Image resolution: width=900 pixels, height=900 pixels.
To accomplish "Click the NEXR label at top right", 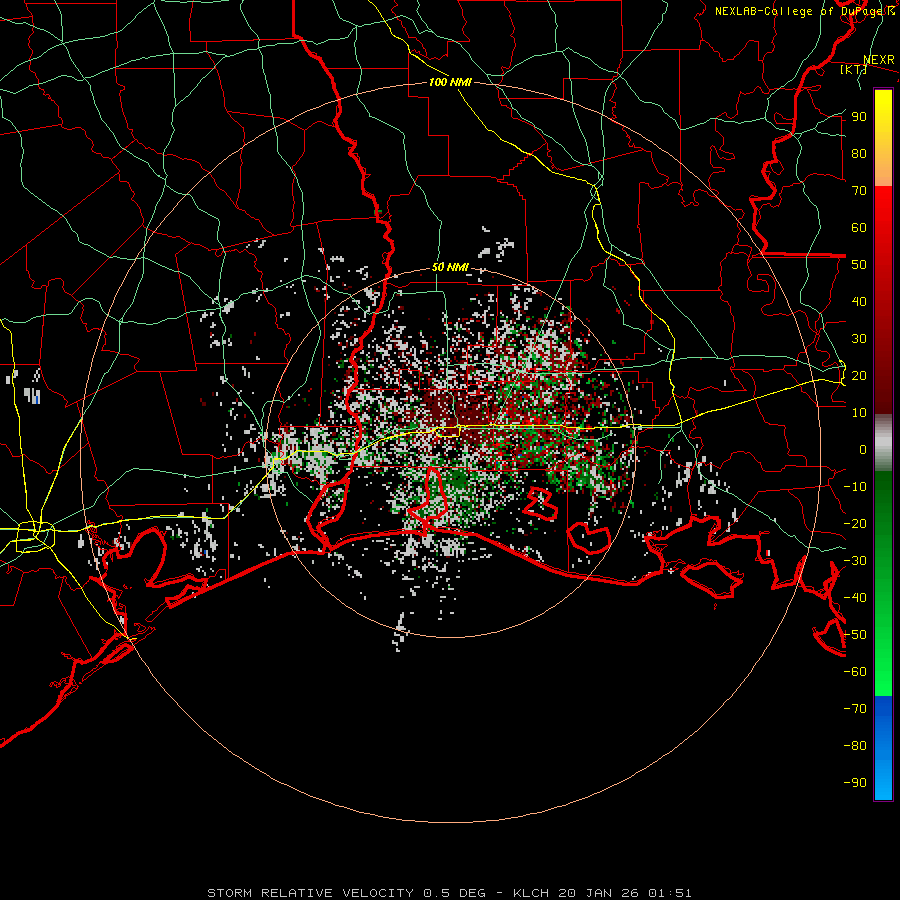I will [879, 60].
